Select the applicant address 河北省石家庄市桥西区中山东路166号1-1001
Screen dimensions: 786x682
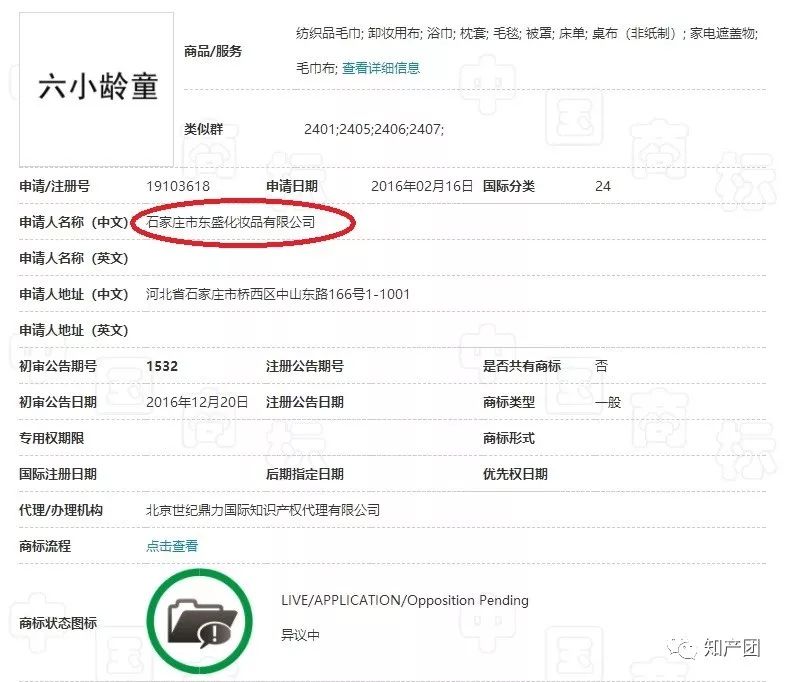pyautogui.click(x=278, y=294)
